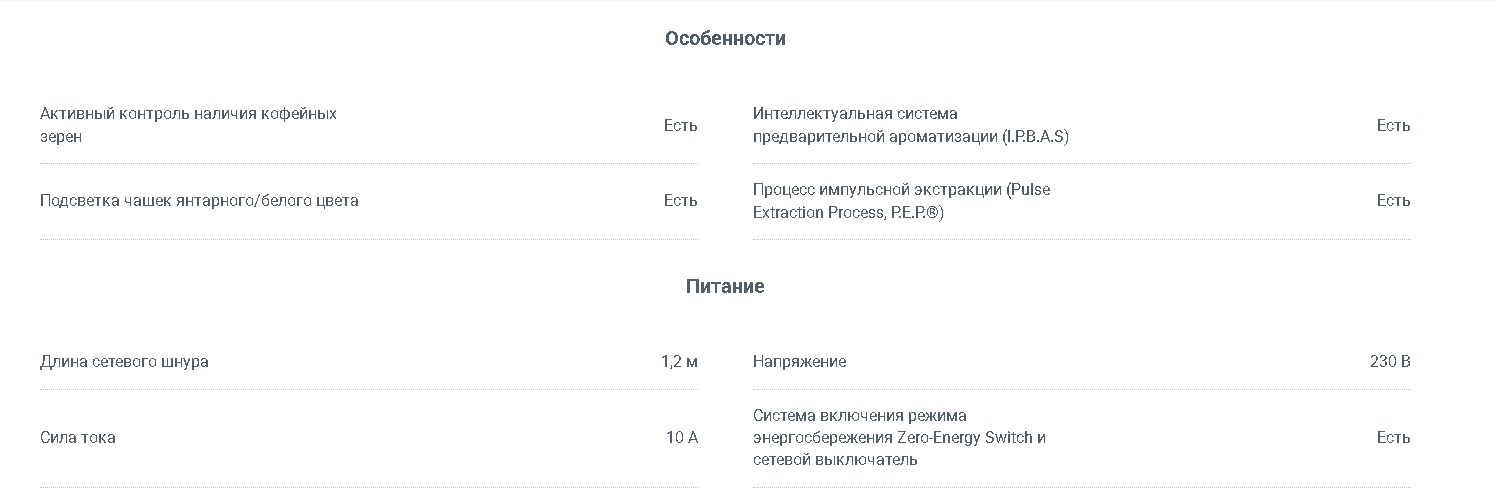Click the 10 А current value
The width and height of the screenshot is (1496, 488).
tap(682, 438)
